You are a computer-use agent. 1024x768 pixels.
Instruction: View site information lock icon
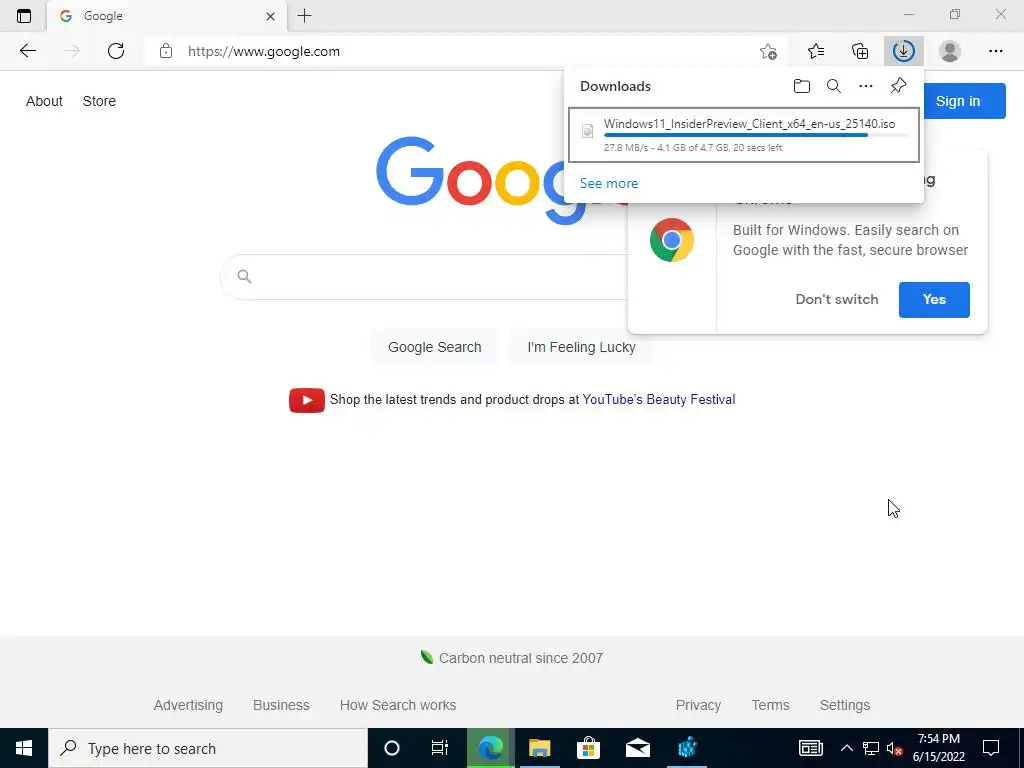click(x=166, y=51)
